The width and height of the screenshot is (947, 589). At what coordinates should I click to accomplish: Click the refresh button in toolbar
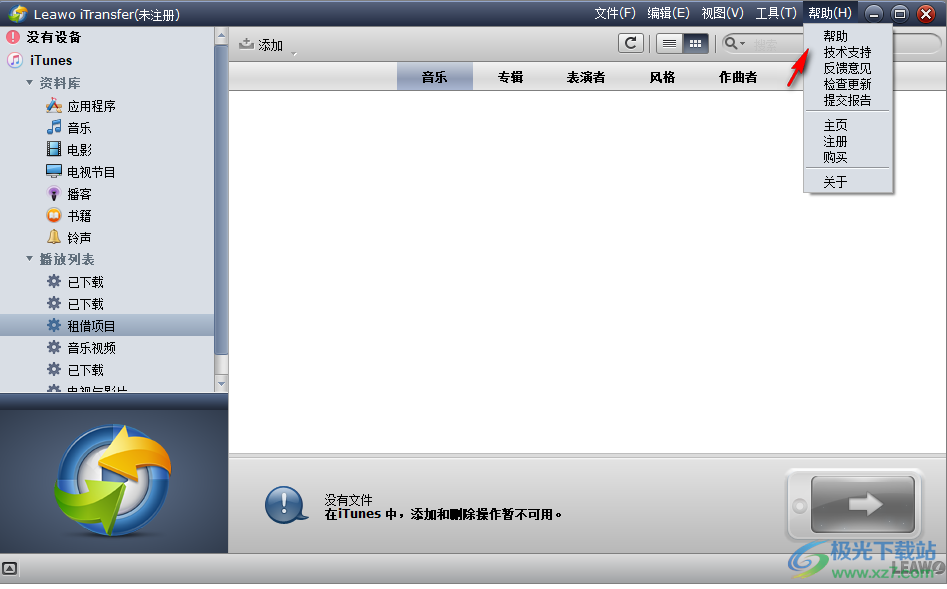pyautogui.click(x=631, y=43)
